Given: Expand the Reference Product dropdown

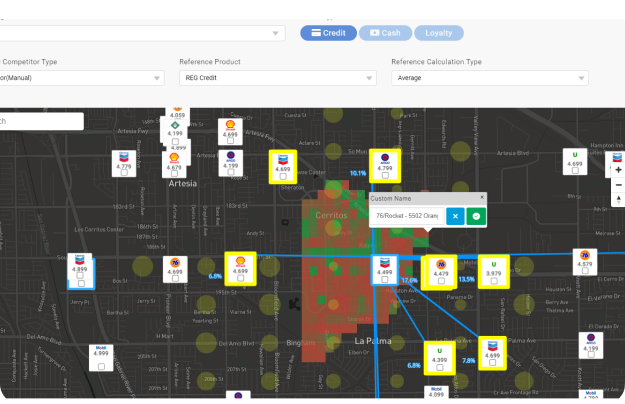Looking at the screenshot, I should tap(277, 78).
